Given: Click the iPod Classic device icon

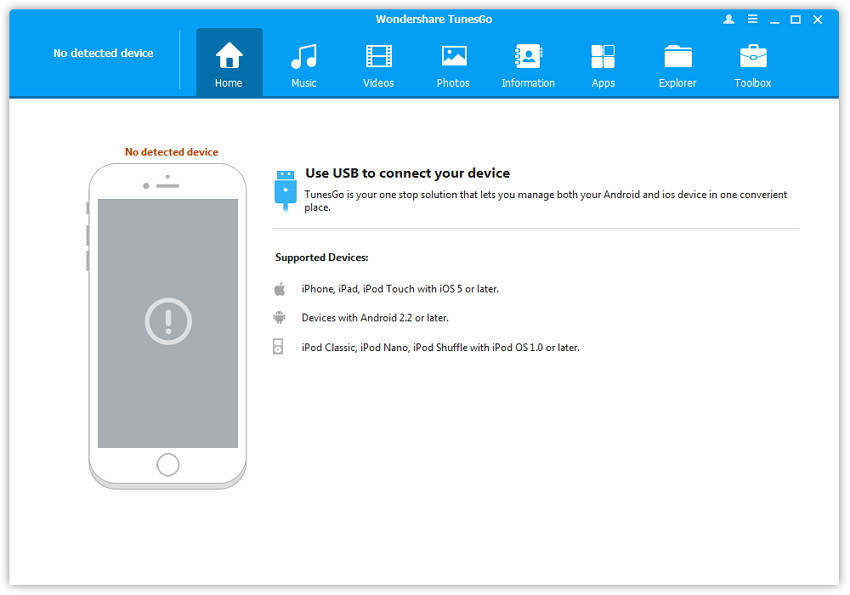Looking at the screenshot, I should click(280, 347).
